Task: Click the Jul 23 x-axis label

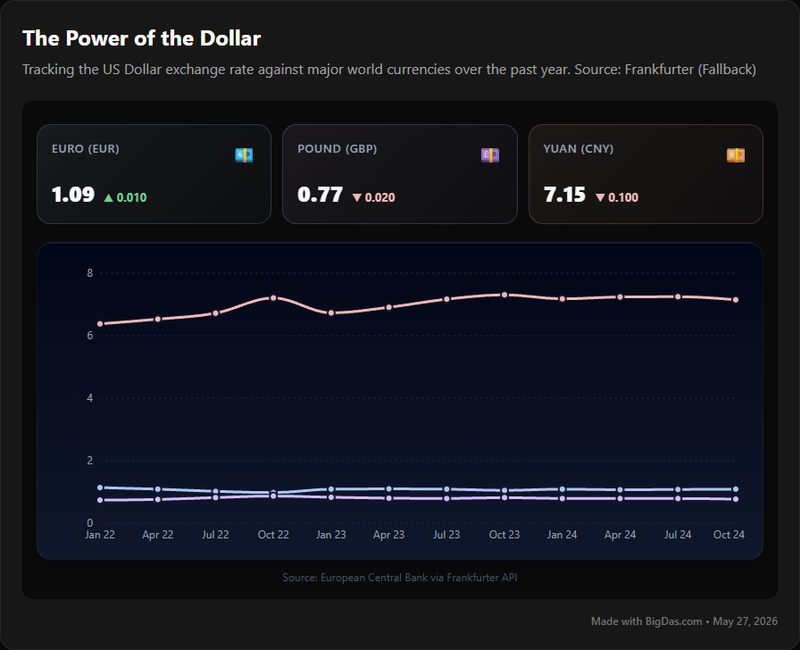Action: tap(447, 535)
